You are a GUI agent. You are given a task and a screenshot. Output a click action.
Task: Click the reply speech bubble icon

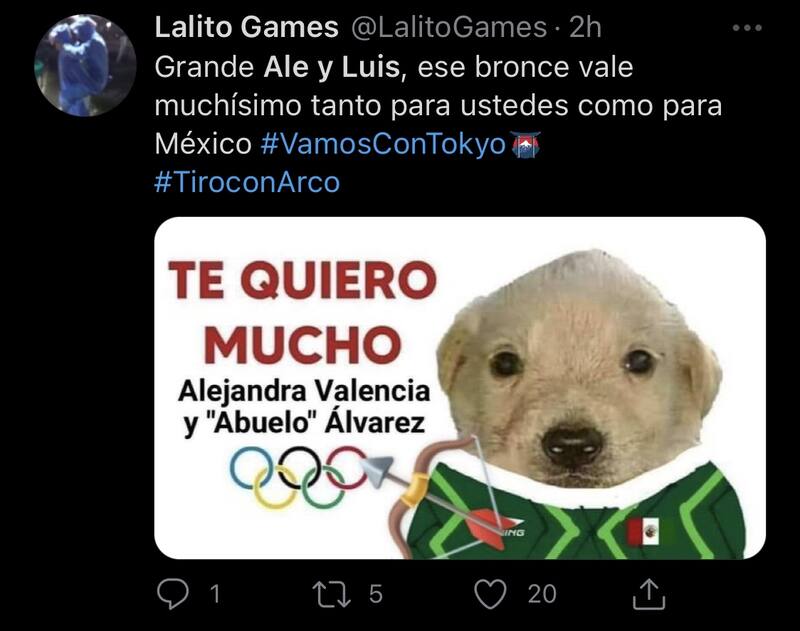click(172, 594)
